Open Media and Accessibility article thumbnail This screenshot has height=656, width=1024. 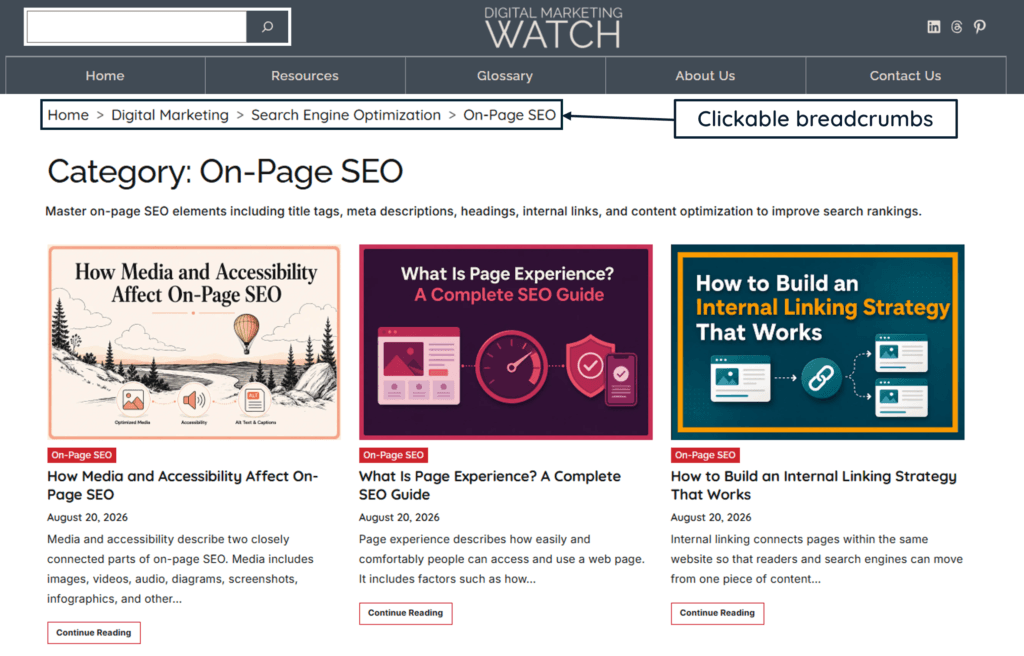[194, 342]
